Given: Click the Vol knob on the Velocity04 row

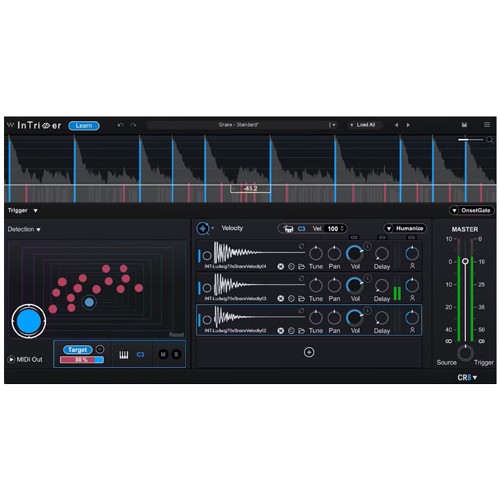Looking at the screenshot, I should point(355,254).
